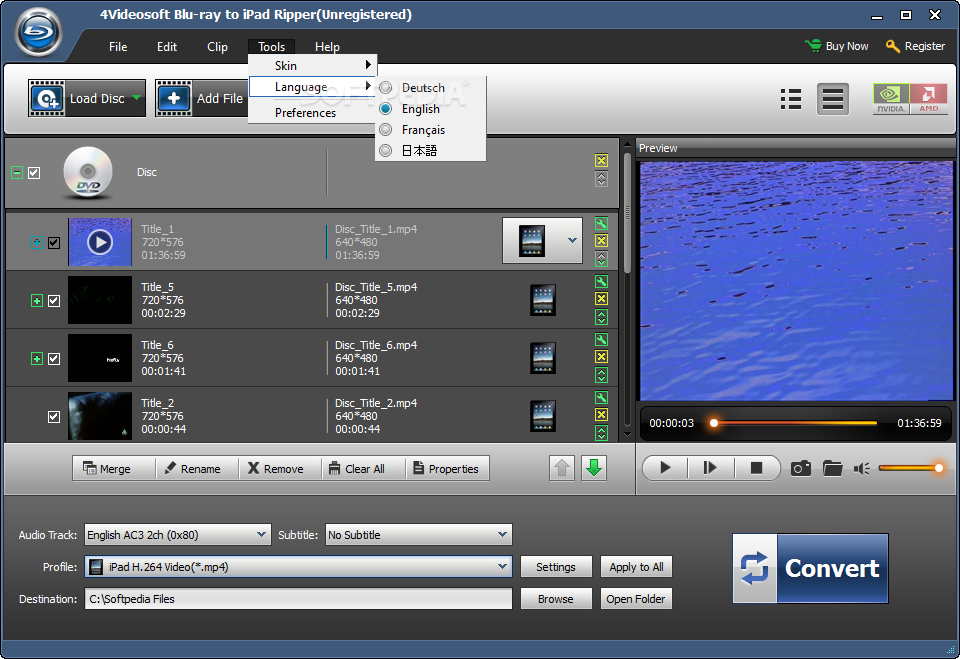The width and height of the screenshot is (960, 659).
Task: Move selected item down with green arrow
Action: click(x=594, y=469)
